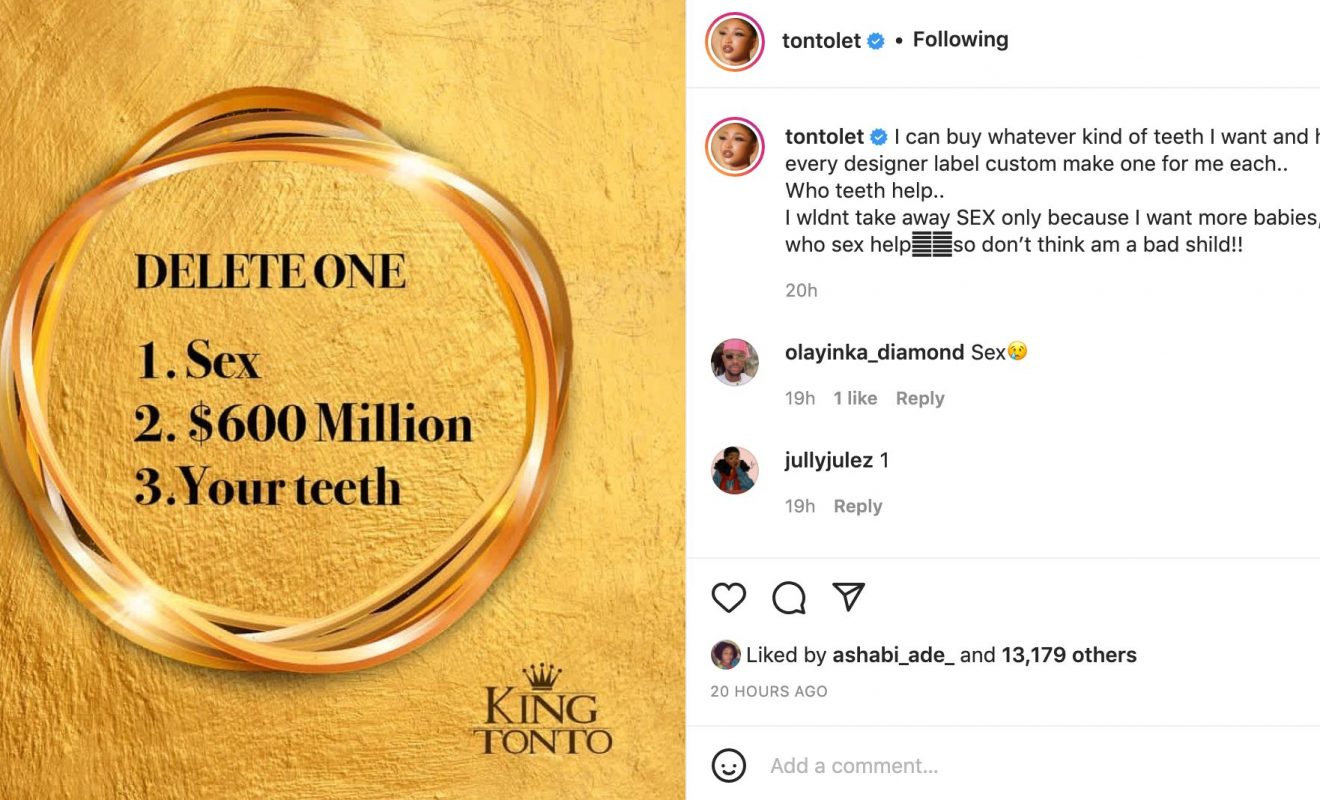Click the Delete One post image
The width and height of the screenshot is (1320, 800).
[342, 400]
